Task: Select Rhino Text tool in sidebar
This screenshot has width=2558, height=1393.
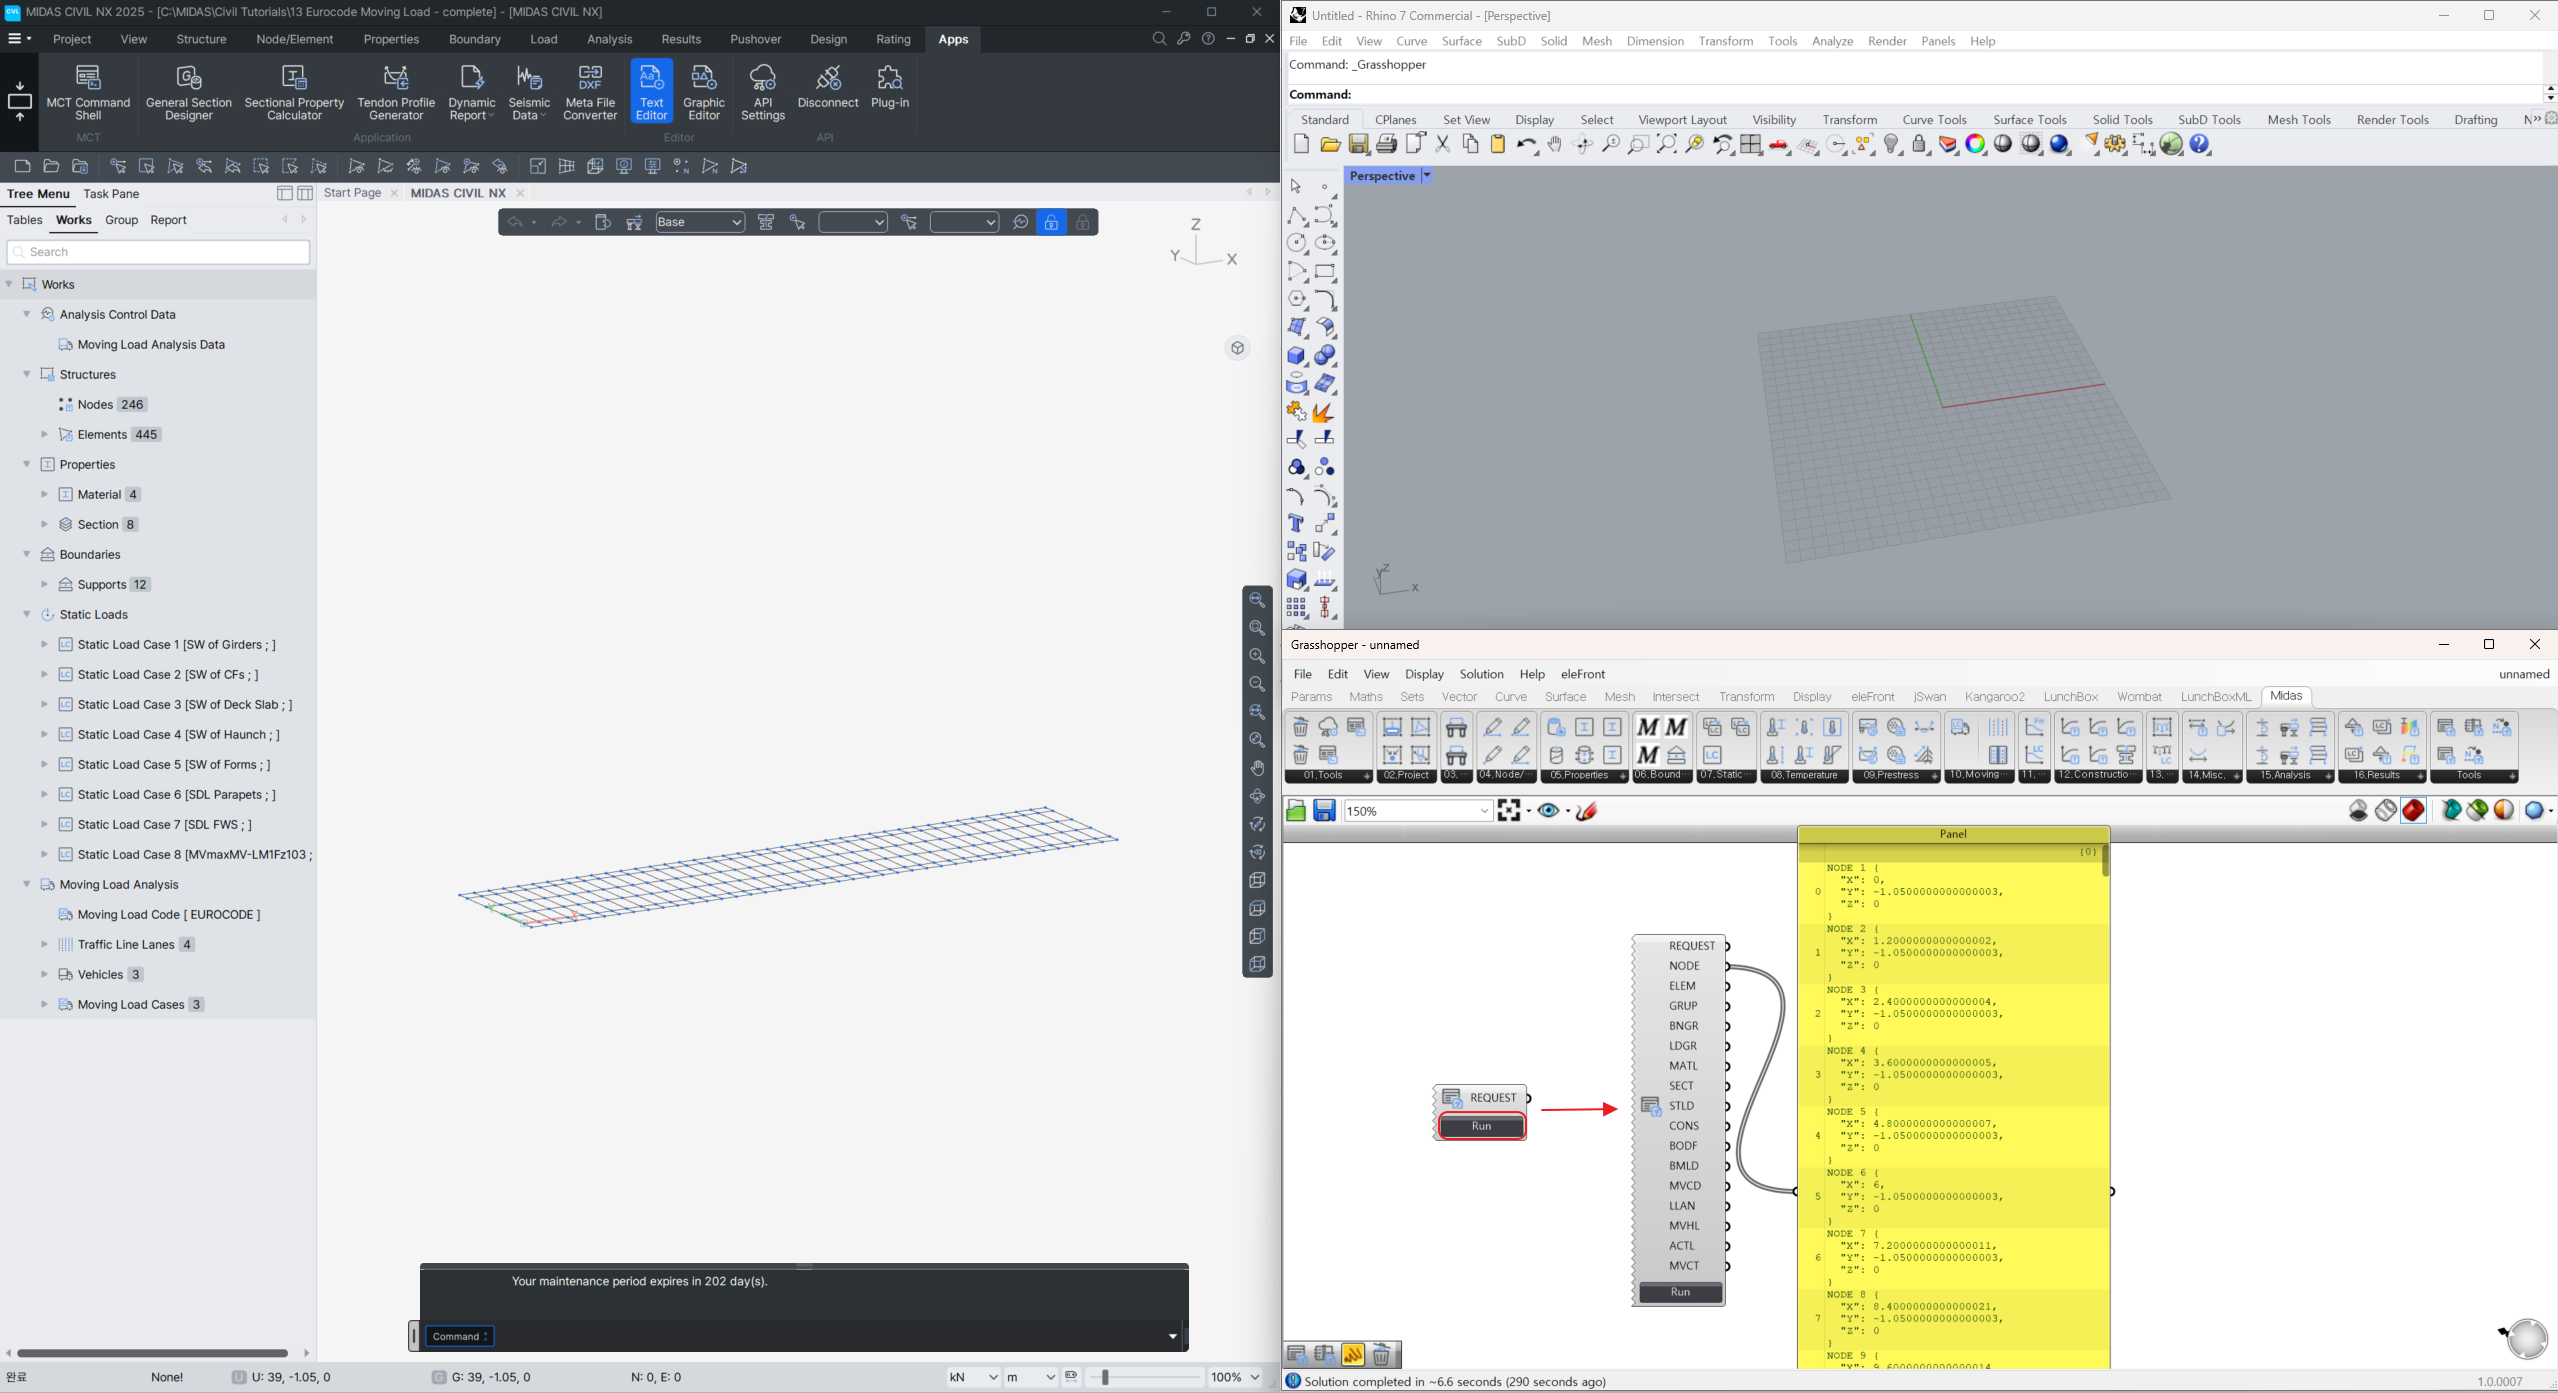Action: coord(1297,524)
